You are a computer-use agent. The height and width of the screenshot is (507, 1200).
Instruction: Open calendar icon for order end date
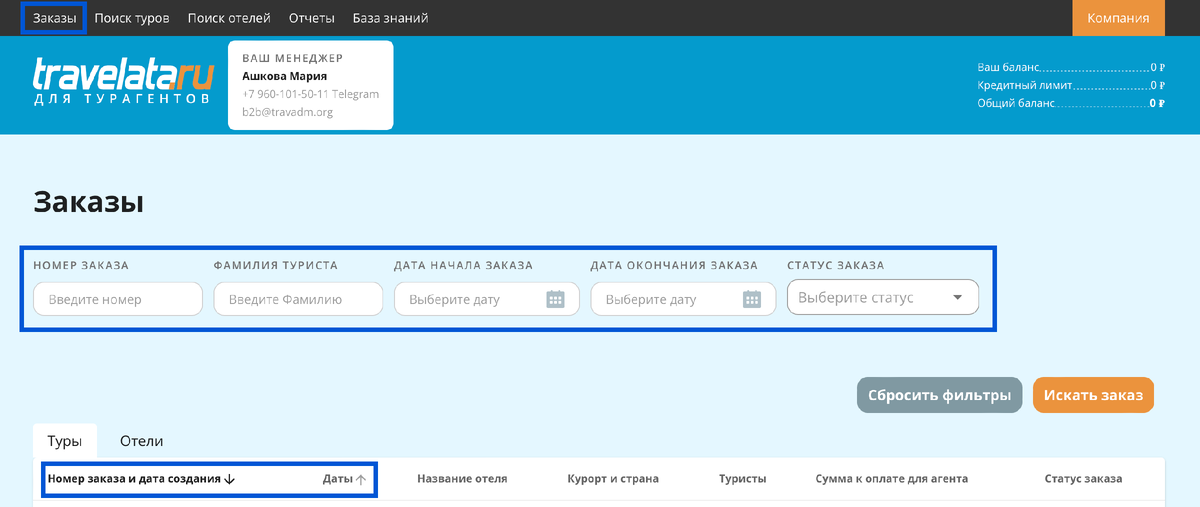tap(753, 299)
